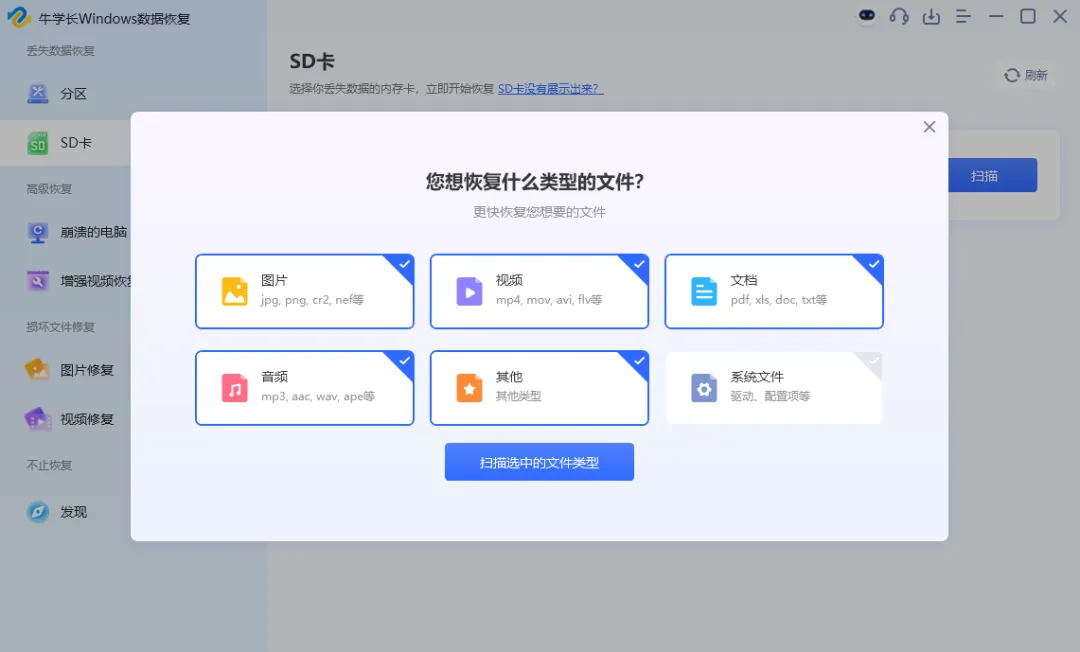Screen dimensions: 1080x652
Task: Click the 丢失数据恢复 section label
Action: point(61,51)
